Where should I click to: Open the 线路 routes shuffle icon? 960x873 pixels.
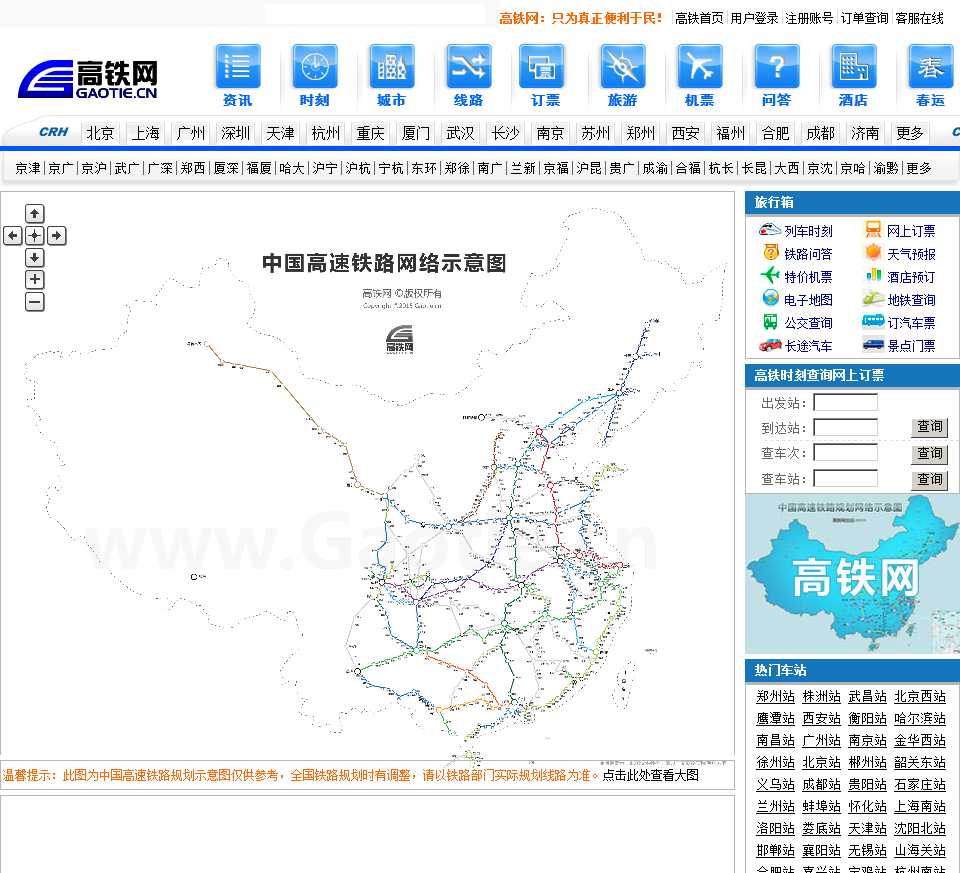click(469, 67)
